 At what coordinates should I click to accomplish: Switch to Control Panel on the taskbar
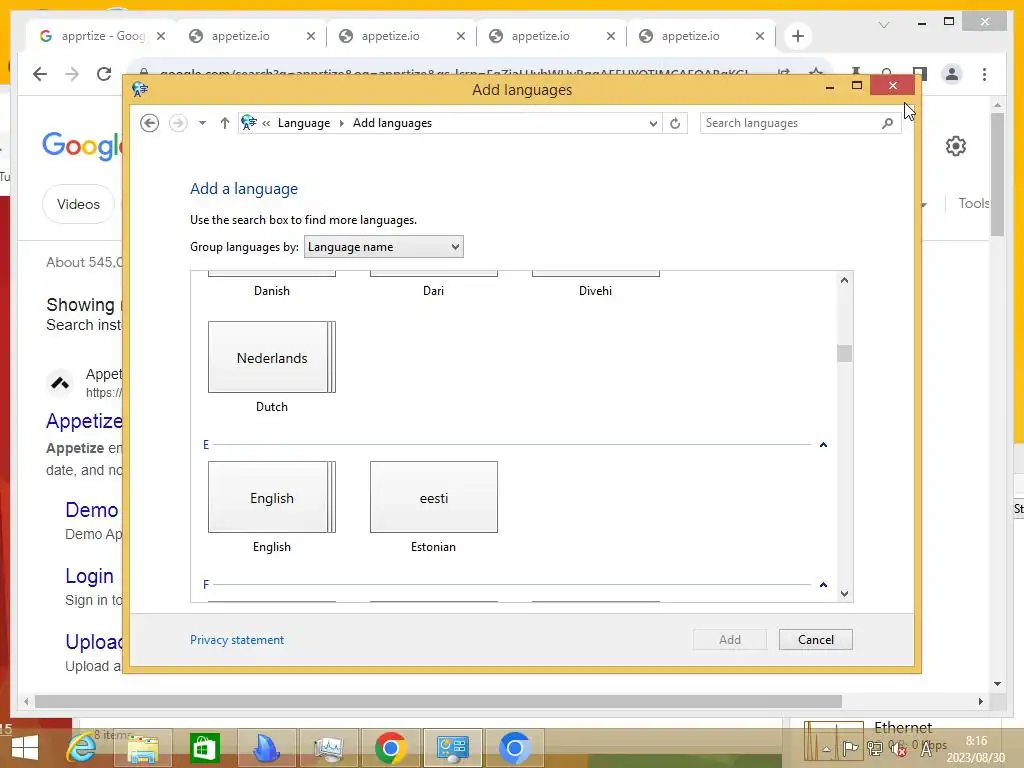[x=453, y=748]
